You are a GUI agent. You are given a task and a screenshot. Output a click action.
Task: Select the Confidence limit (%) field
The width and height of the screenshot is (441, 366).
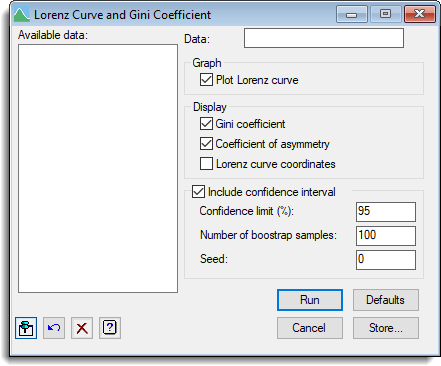(386, 212)
